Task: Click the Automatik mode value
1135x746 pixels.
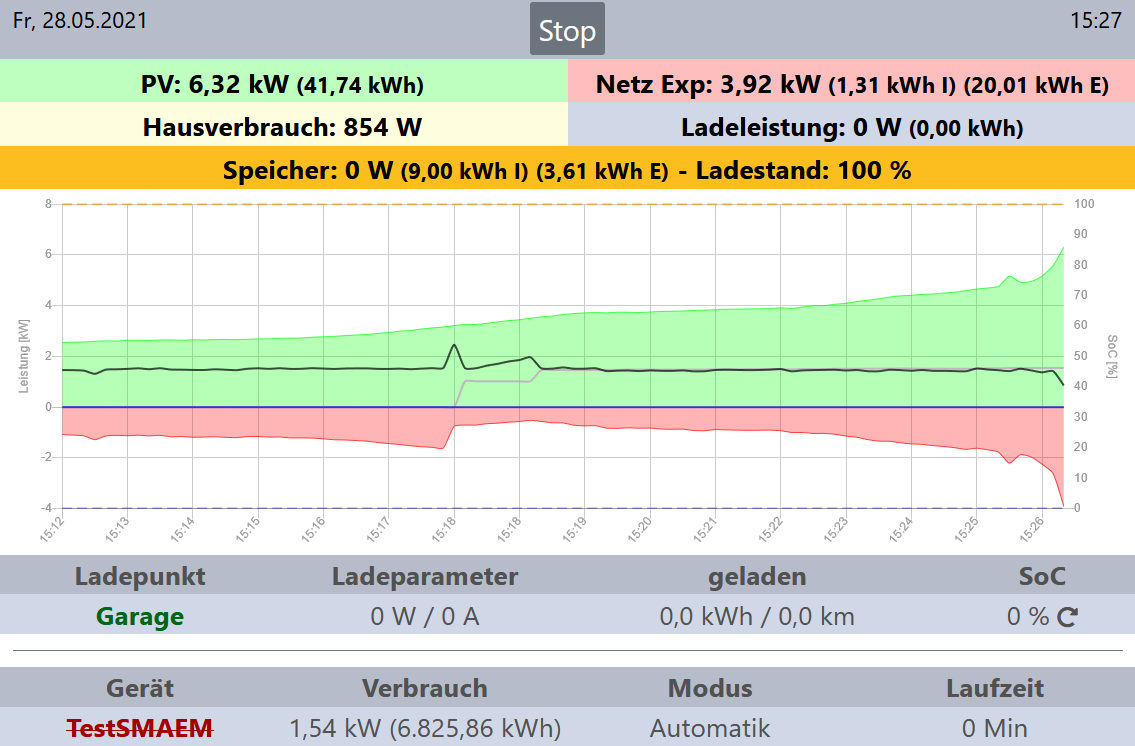Action: pos(710,728)
